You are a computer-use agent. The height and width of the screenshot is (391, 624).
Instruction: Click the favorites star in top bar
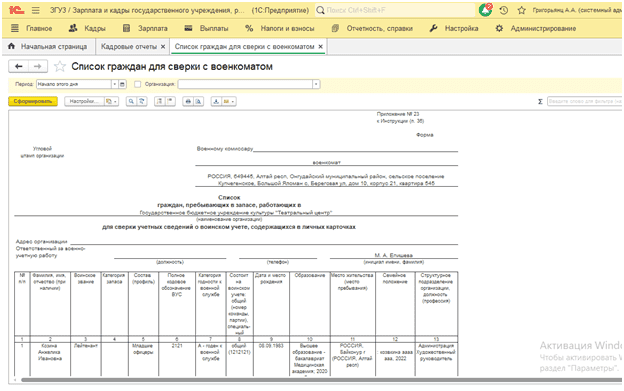(521, 10)
